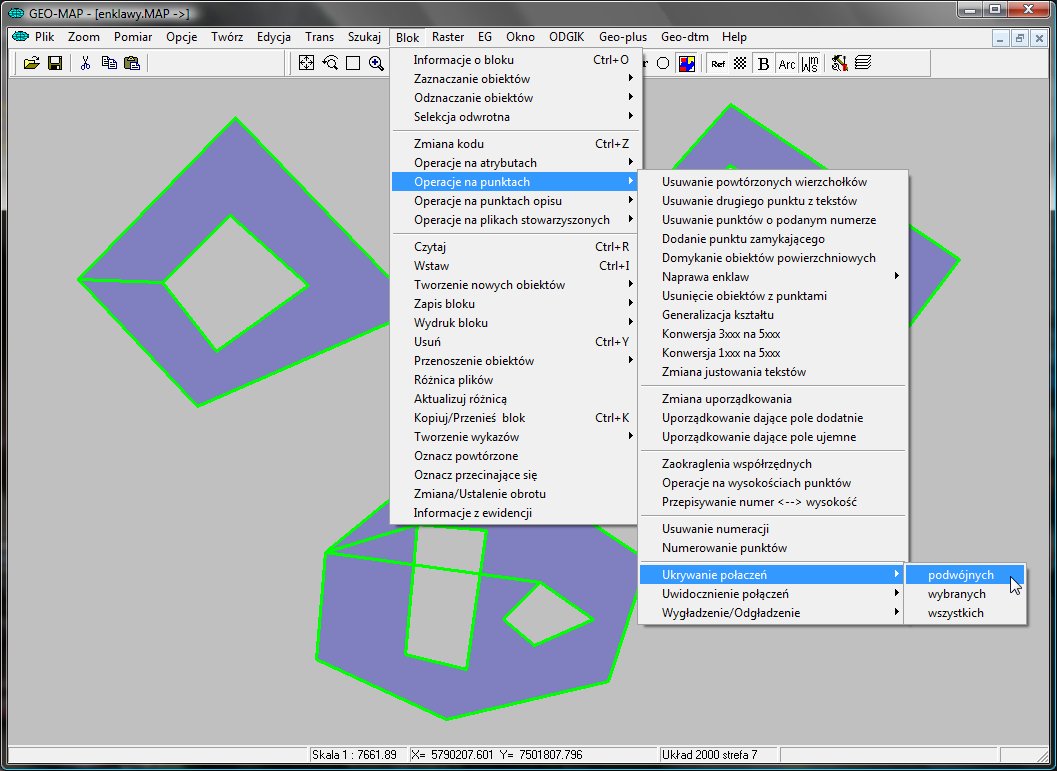This screenshot has height=771, width=1057.
Task: Expand Naprawa enklaw submenu
Action: point(773,276)
